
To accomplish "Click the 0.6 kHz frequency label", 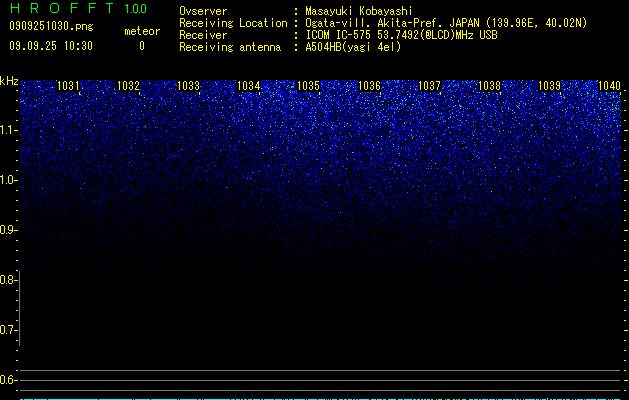I will click(8, 380).
